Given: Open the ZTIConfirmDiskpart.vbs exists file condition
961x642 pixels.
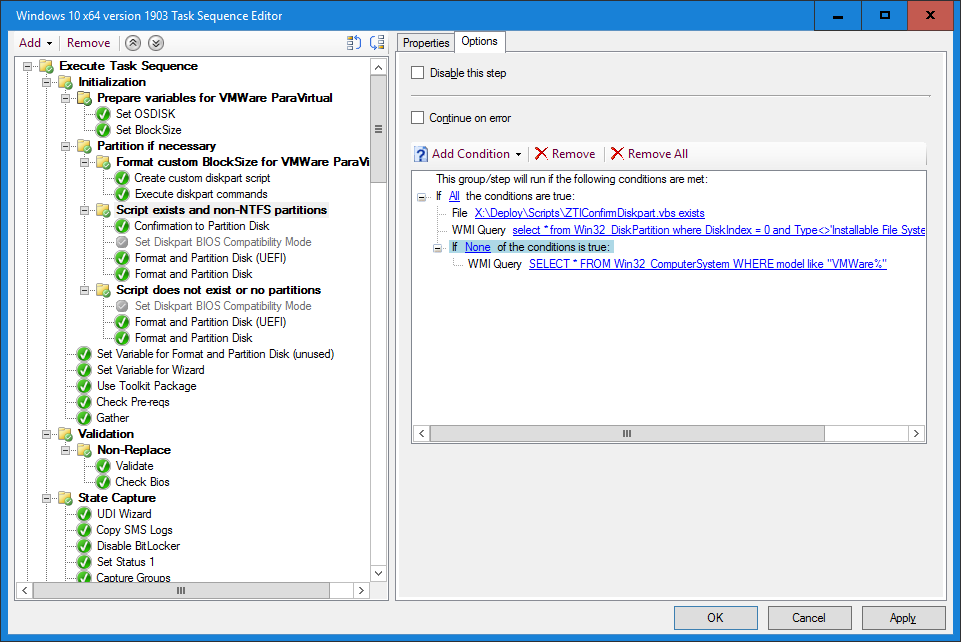Looking at the screenshot, I should click(590, 213).
